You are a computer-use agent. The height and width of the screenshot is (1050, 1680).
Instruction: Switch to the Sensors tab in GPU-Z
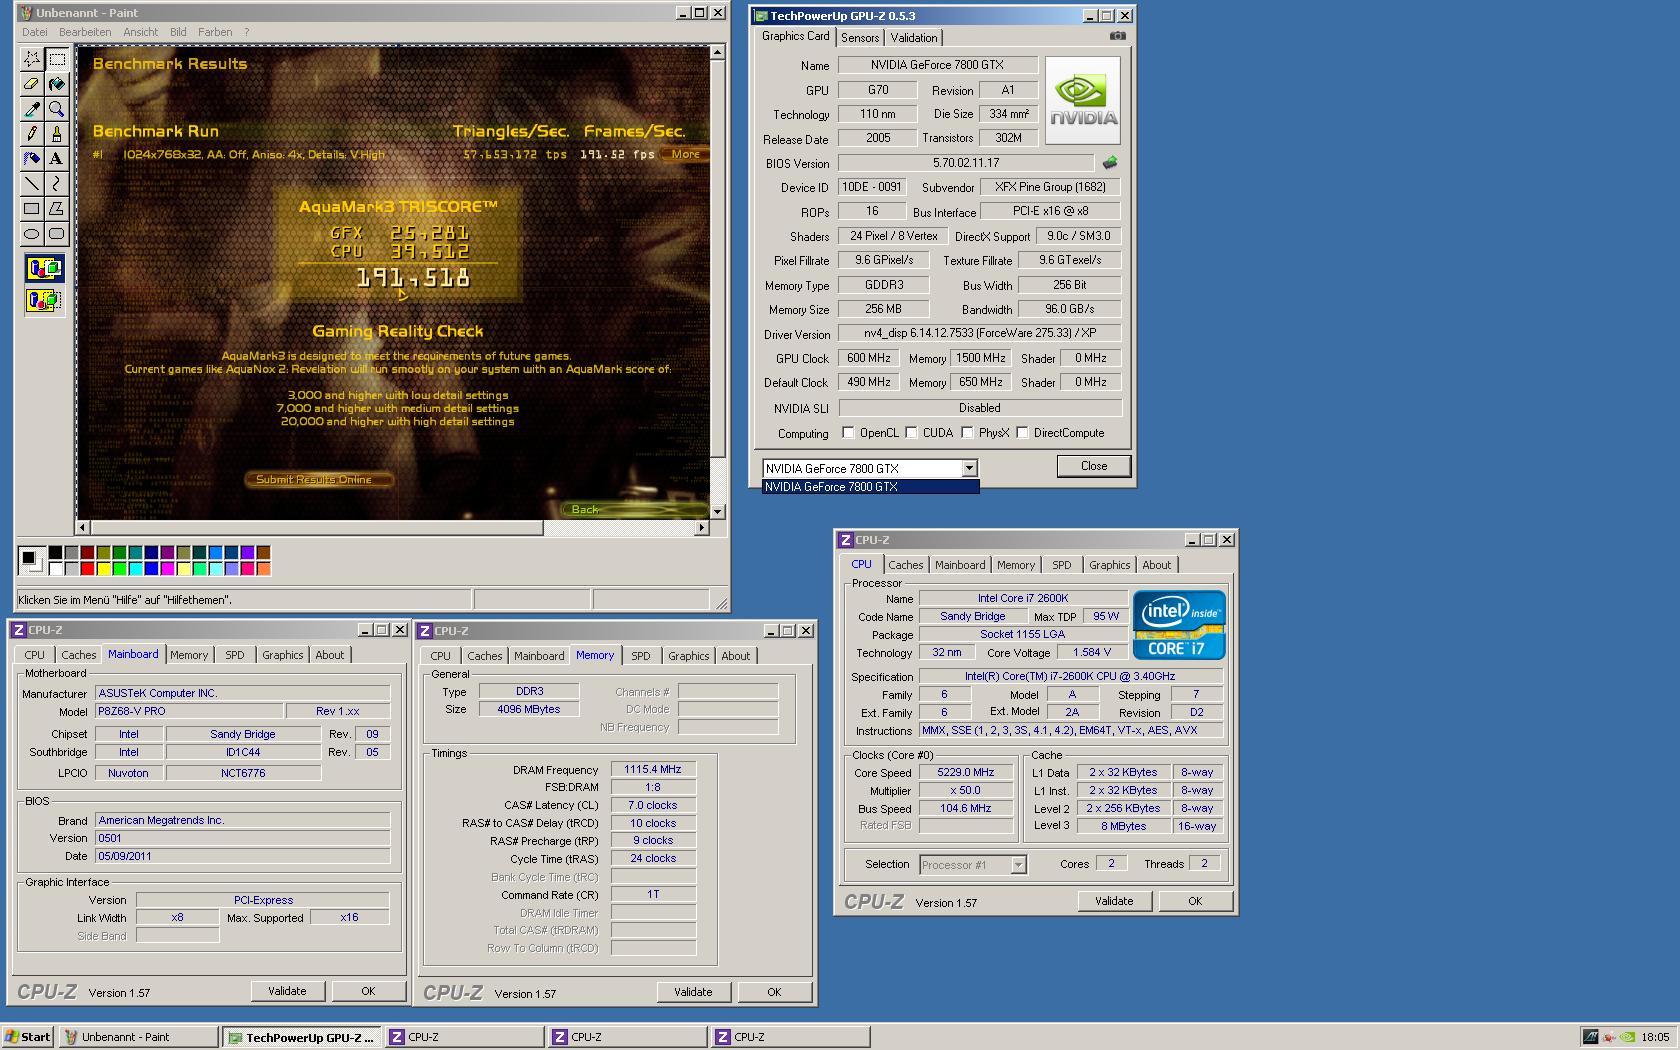860,38
